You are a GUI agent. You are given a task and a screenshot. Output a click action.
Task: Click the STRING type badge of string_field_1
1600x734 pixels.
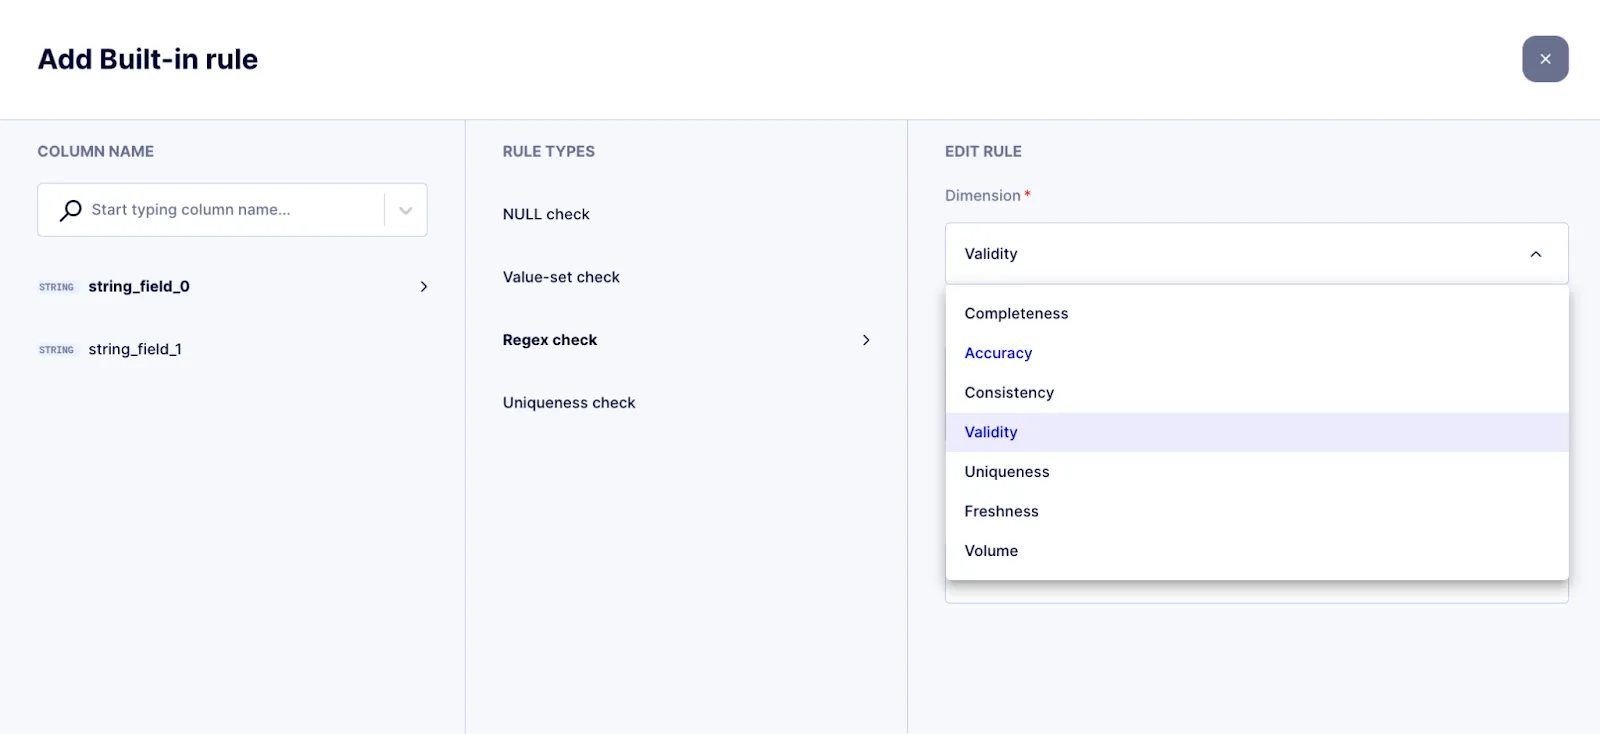tap(56, 350)
